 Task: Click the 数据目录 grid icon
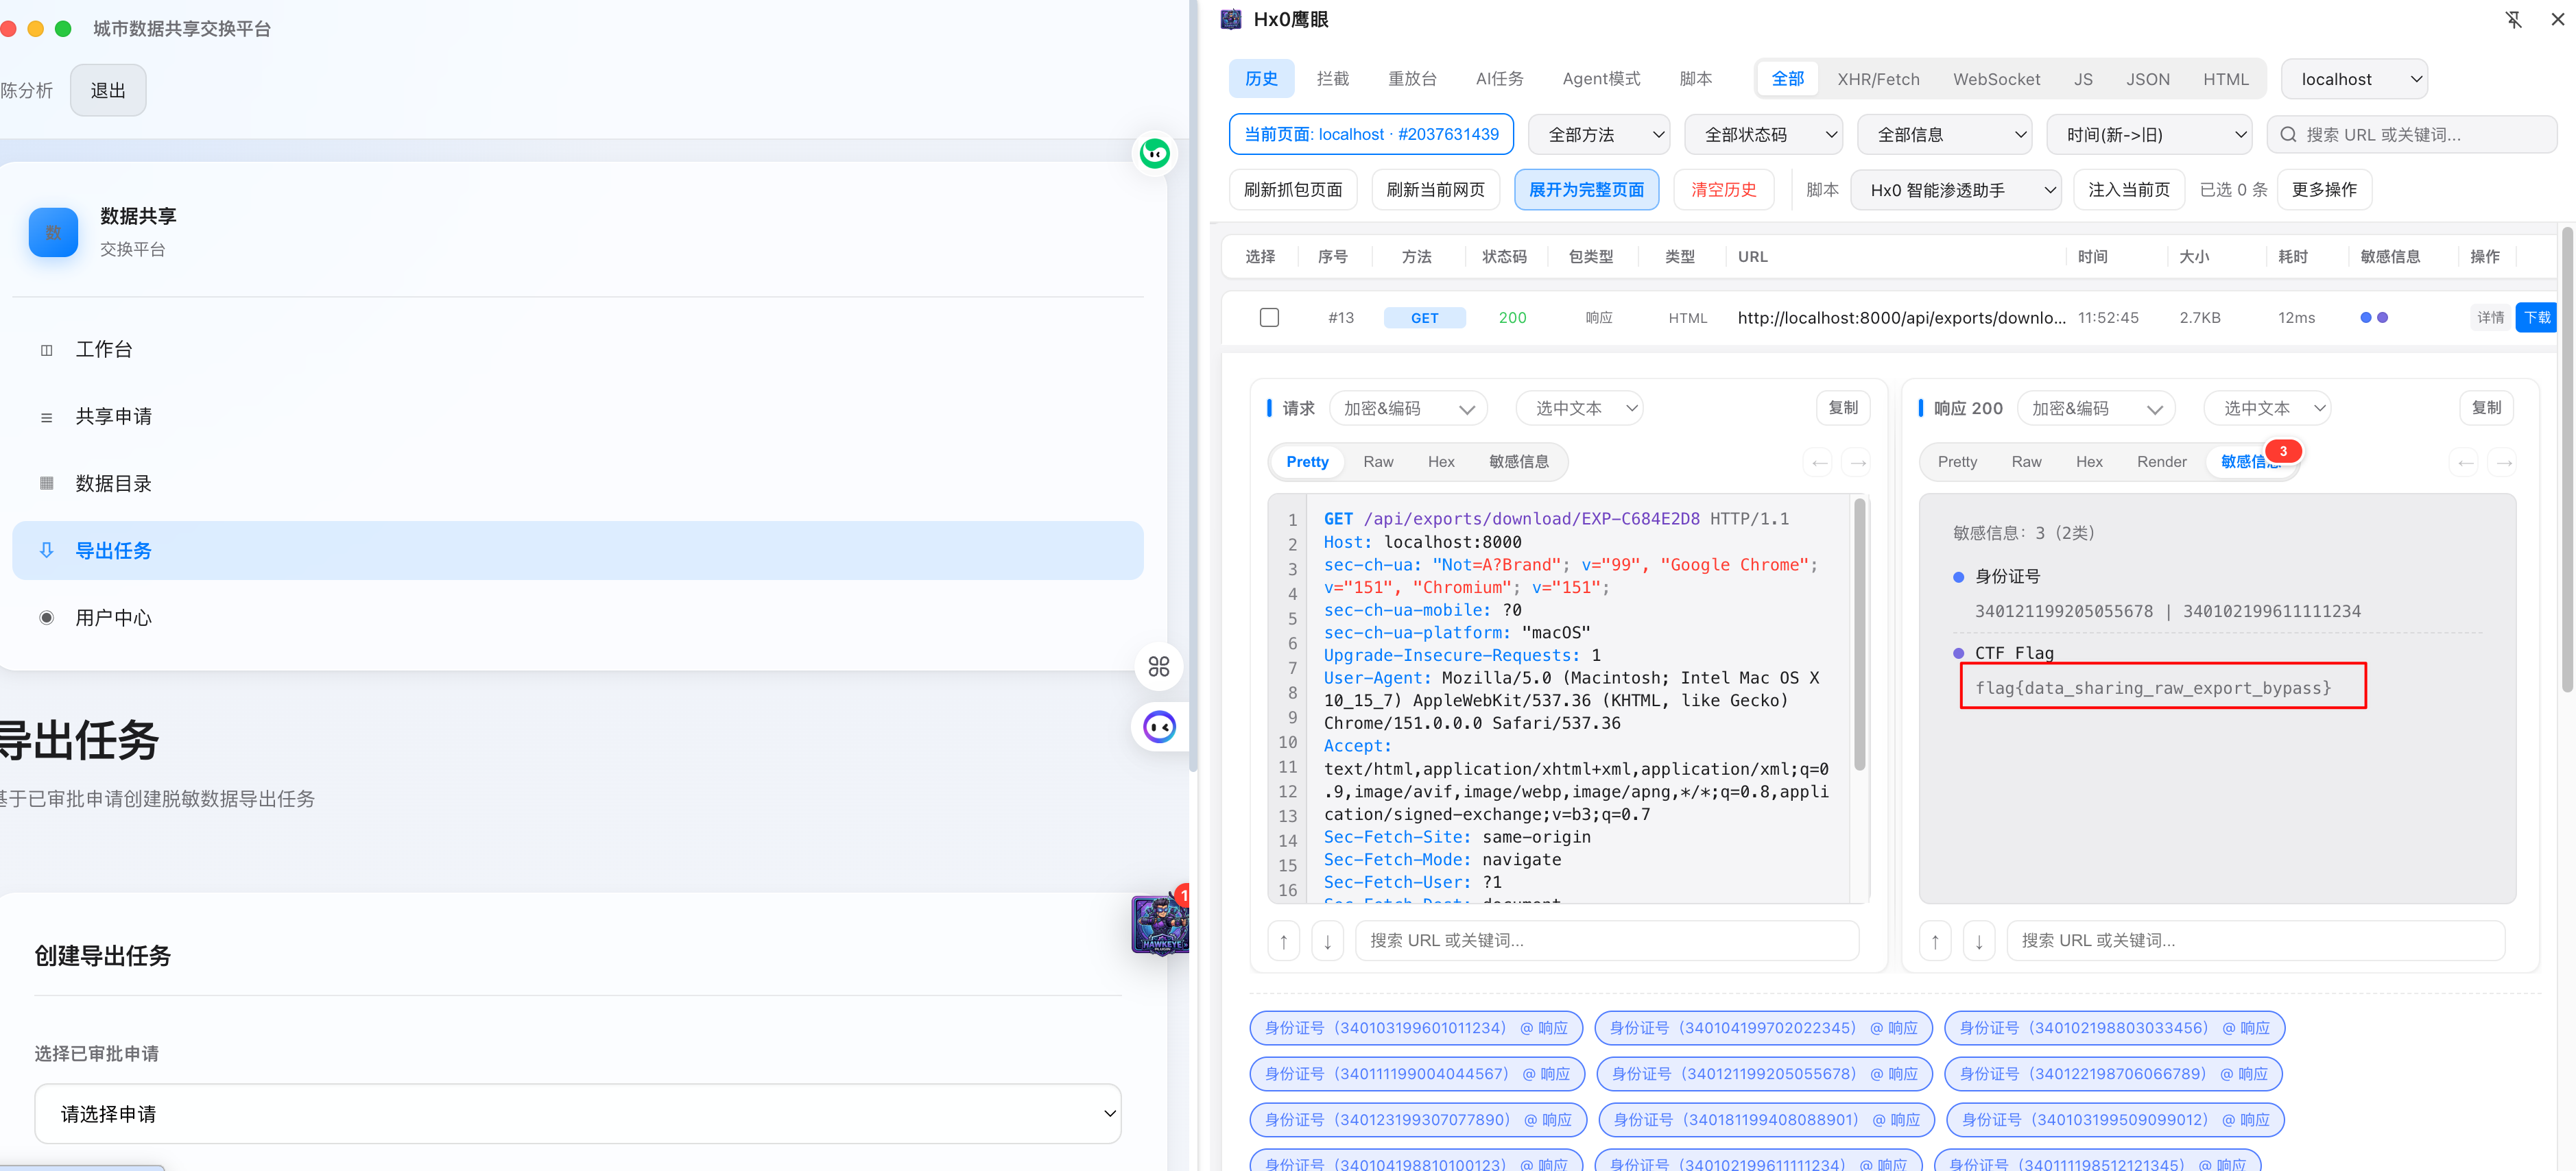(x=46, y=484)
